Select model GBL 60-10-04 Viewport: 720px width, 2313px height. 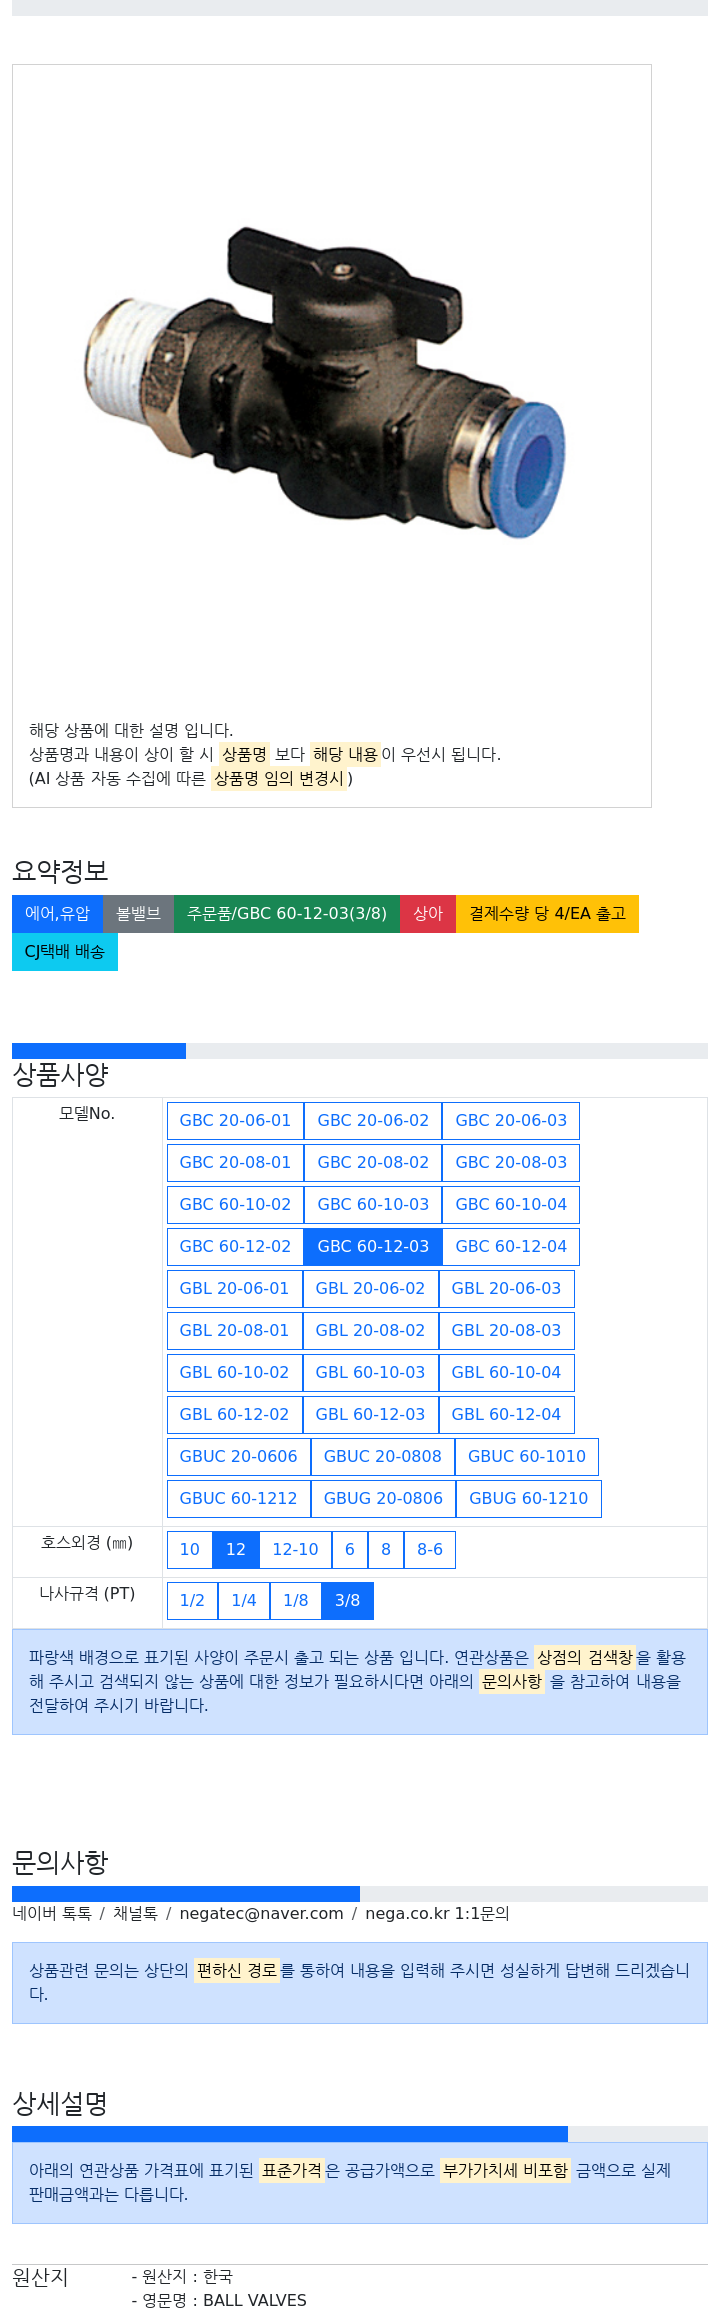(x=506, y=1373)
